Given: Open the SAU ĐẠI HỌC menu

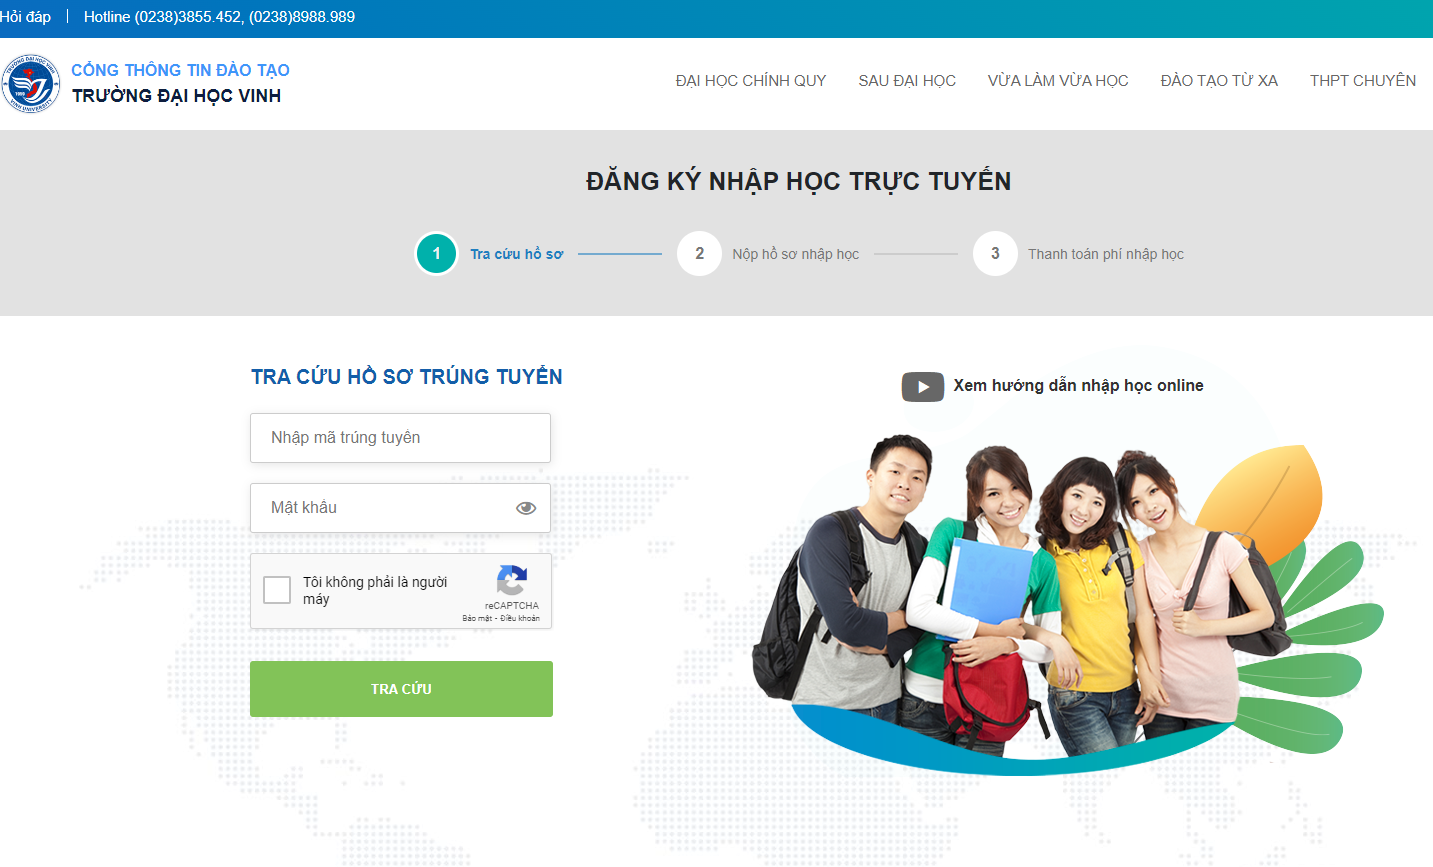Looking at the screenshot, I should point(907,81).
